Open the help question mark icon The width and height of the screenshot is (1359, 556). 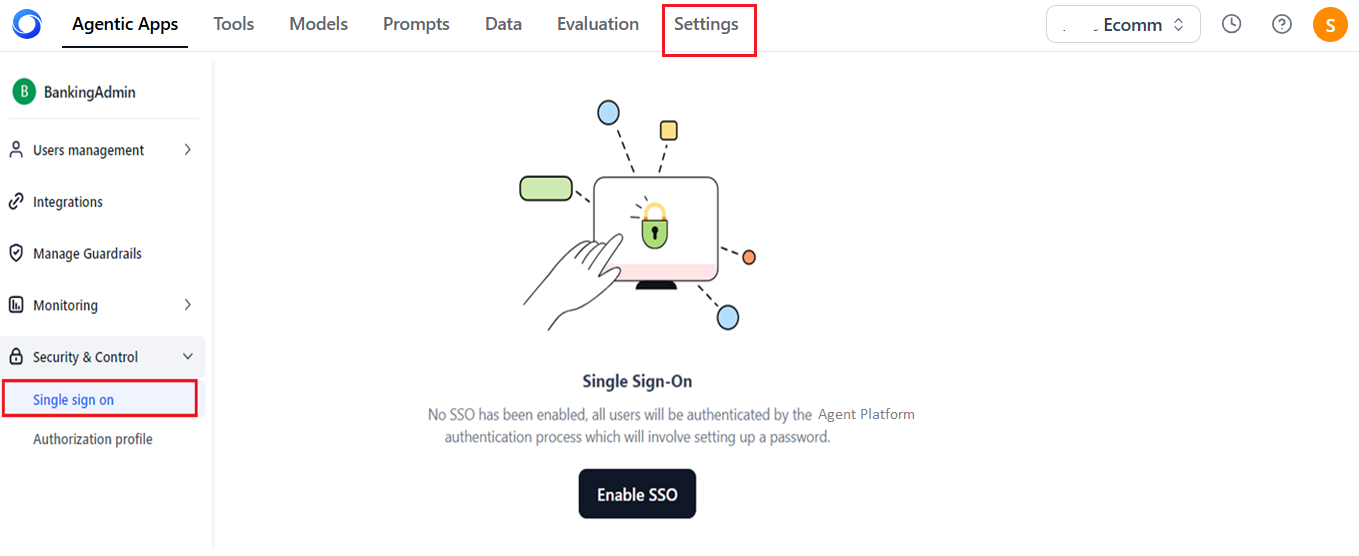[1281, 24]
